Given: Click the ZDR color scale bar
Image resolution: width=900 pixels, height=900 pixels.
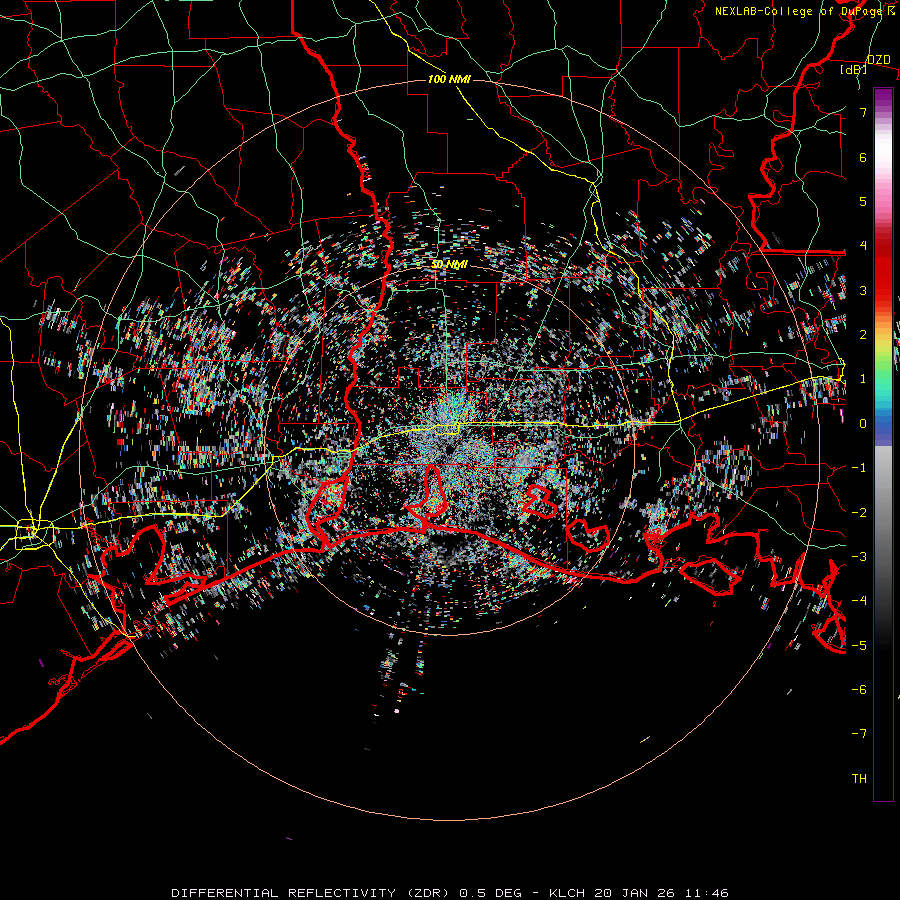Looking at the screenshot, I should click(883, 444).
